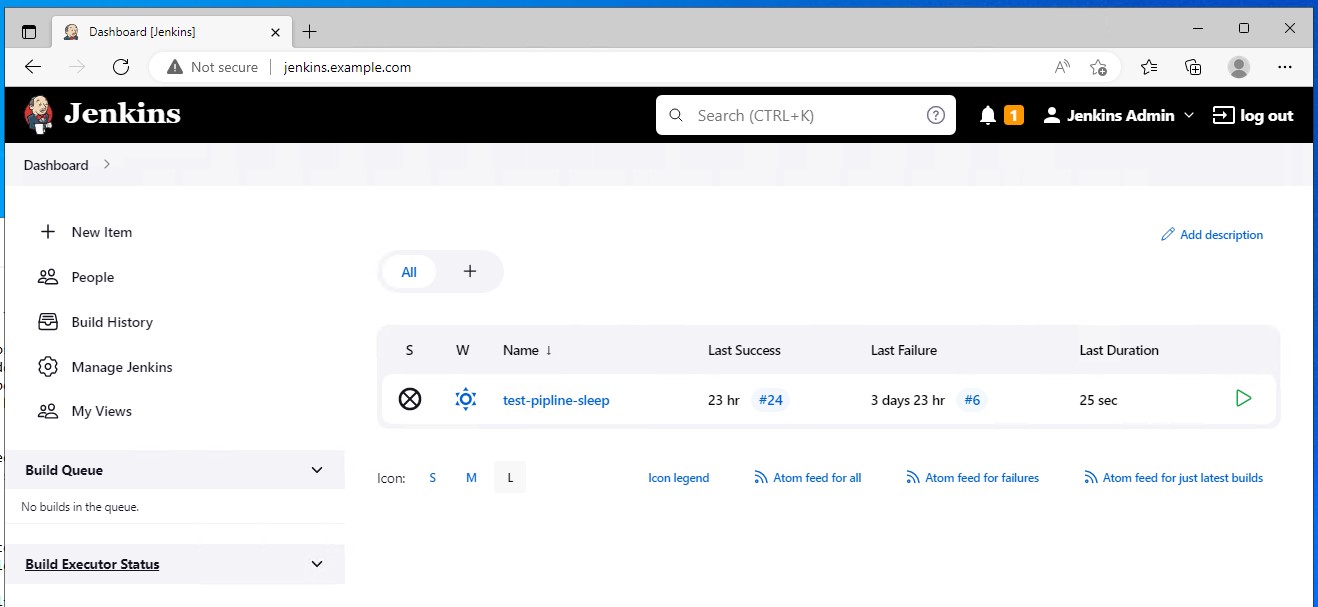Click the weather report icon in W column
1318x607 pixels.
465,400
